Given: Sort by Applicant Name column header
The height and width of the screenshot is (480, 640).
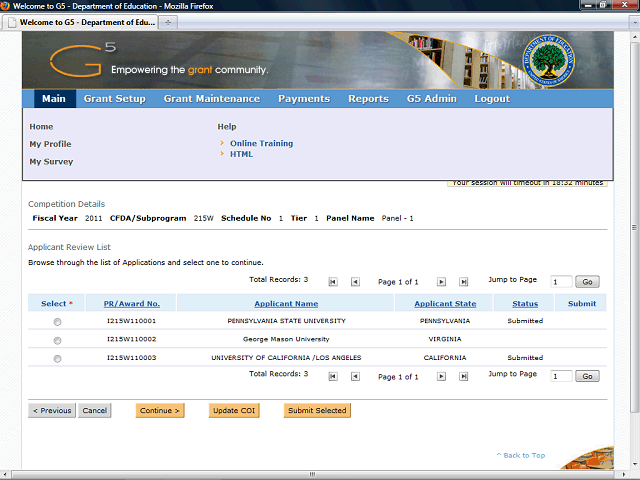Looking at the screenshot, I should click(286, 304).
